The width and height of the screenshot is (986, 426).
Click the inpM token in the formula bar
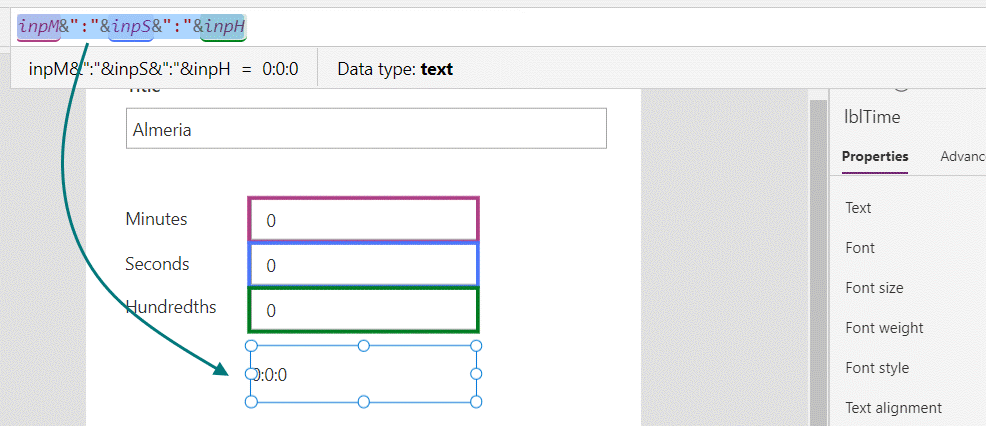(38, 26)
